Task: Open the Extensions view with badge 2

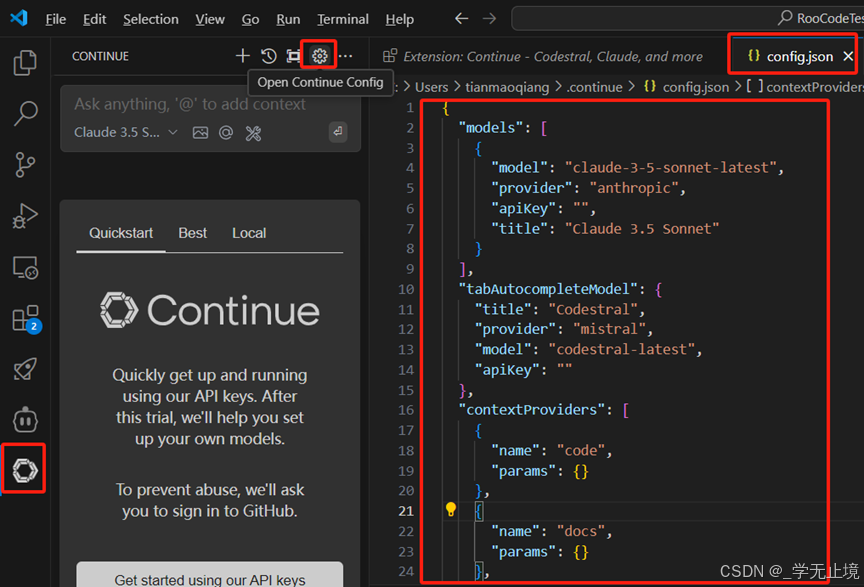Action: (x=26, y=319)
